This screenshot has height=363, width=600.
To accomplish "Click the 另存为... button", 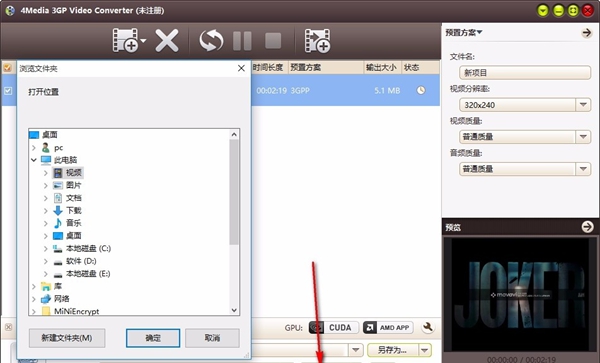I will tap(393, 350).
